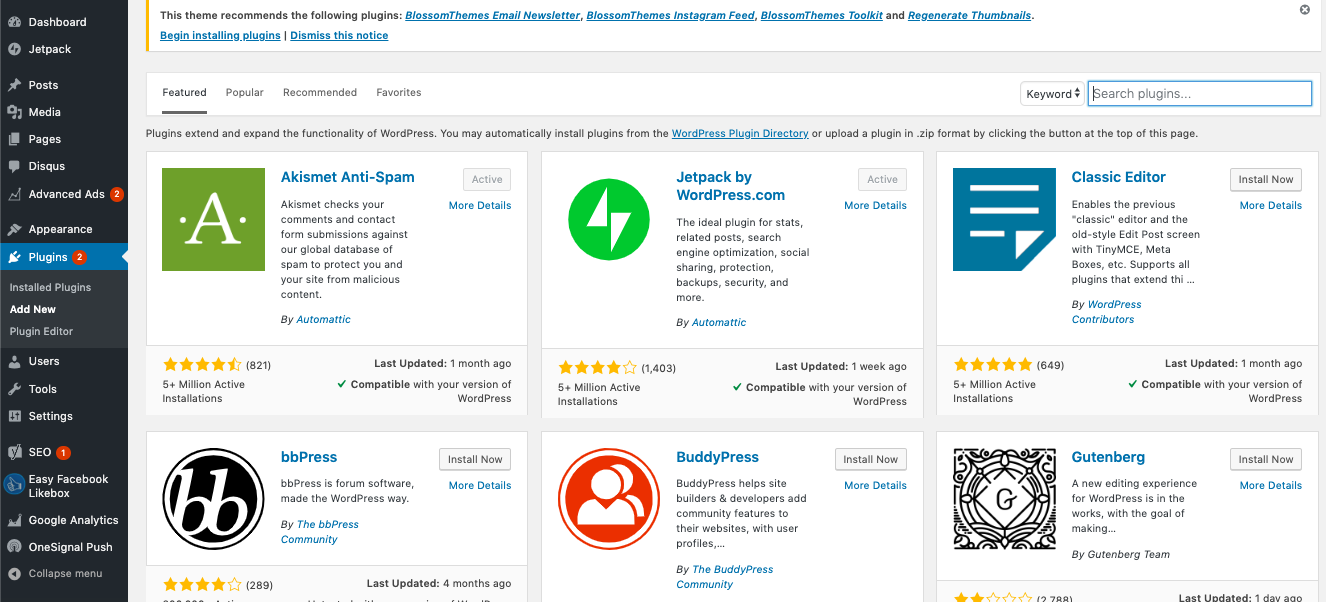The height and width of the screenshot is (602, 1326).
Task: Click the Jetpack sidebar icon
Action: 14,49
